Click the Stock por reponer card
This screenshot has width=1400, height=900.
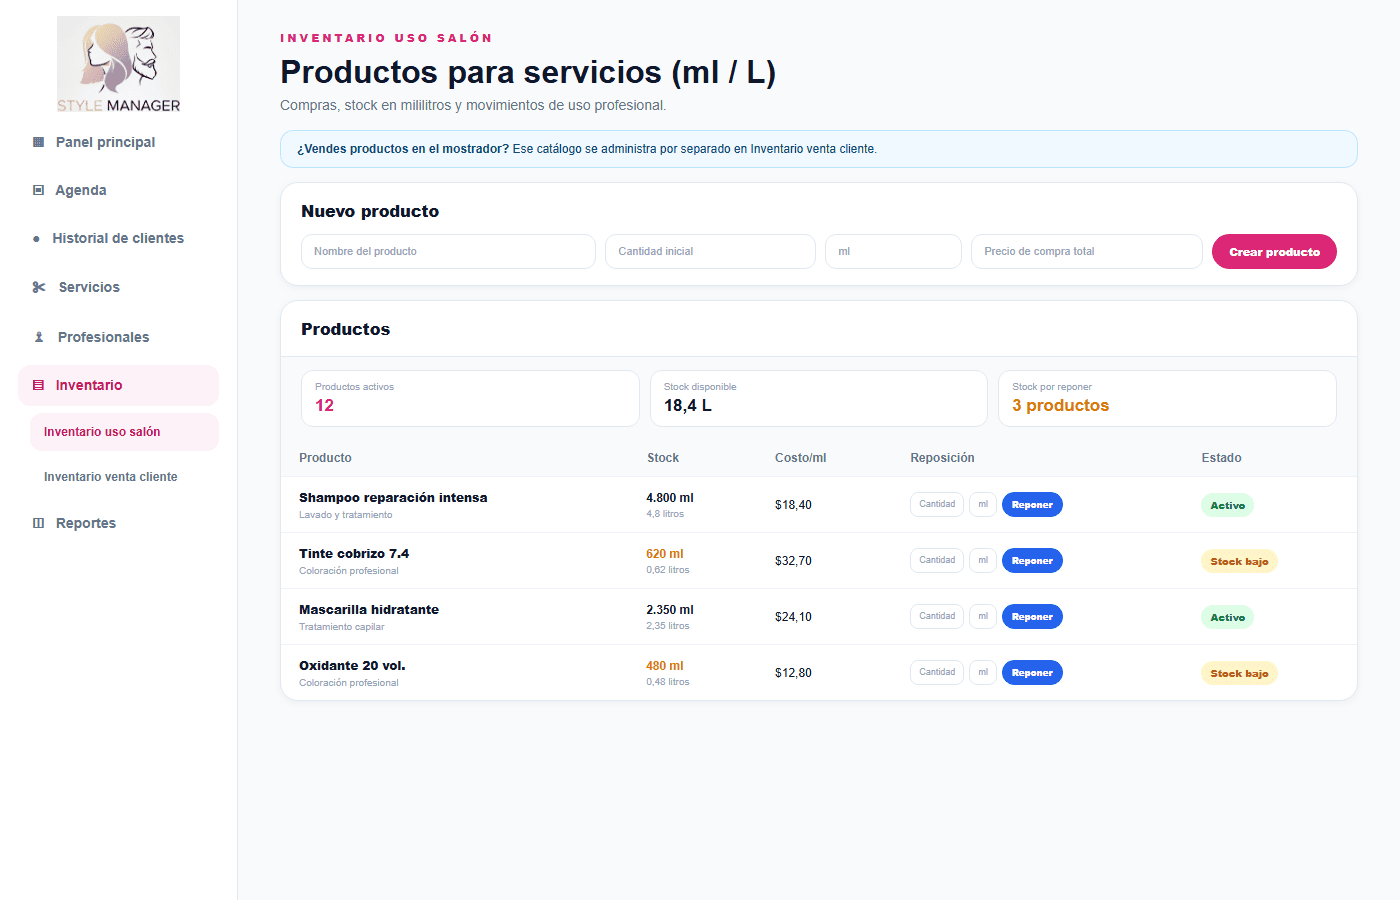[1167, 398]
